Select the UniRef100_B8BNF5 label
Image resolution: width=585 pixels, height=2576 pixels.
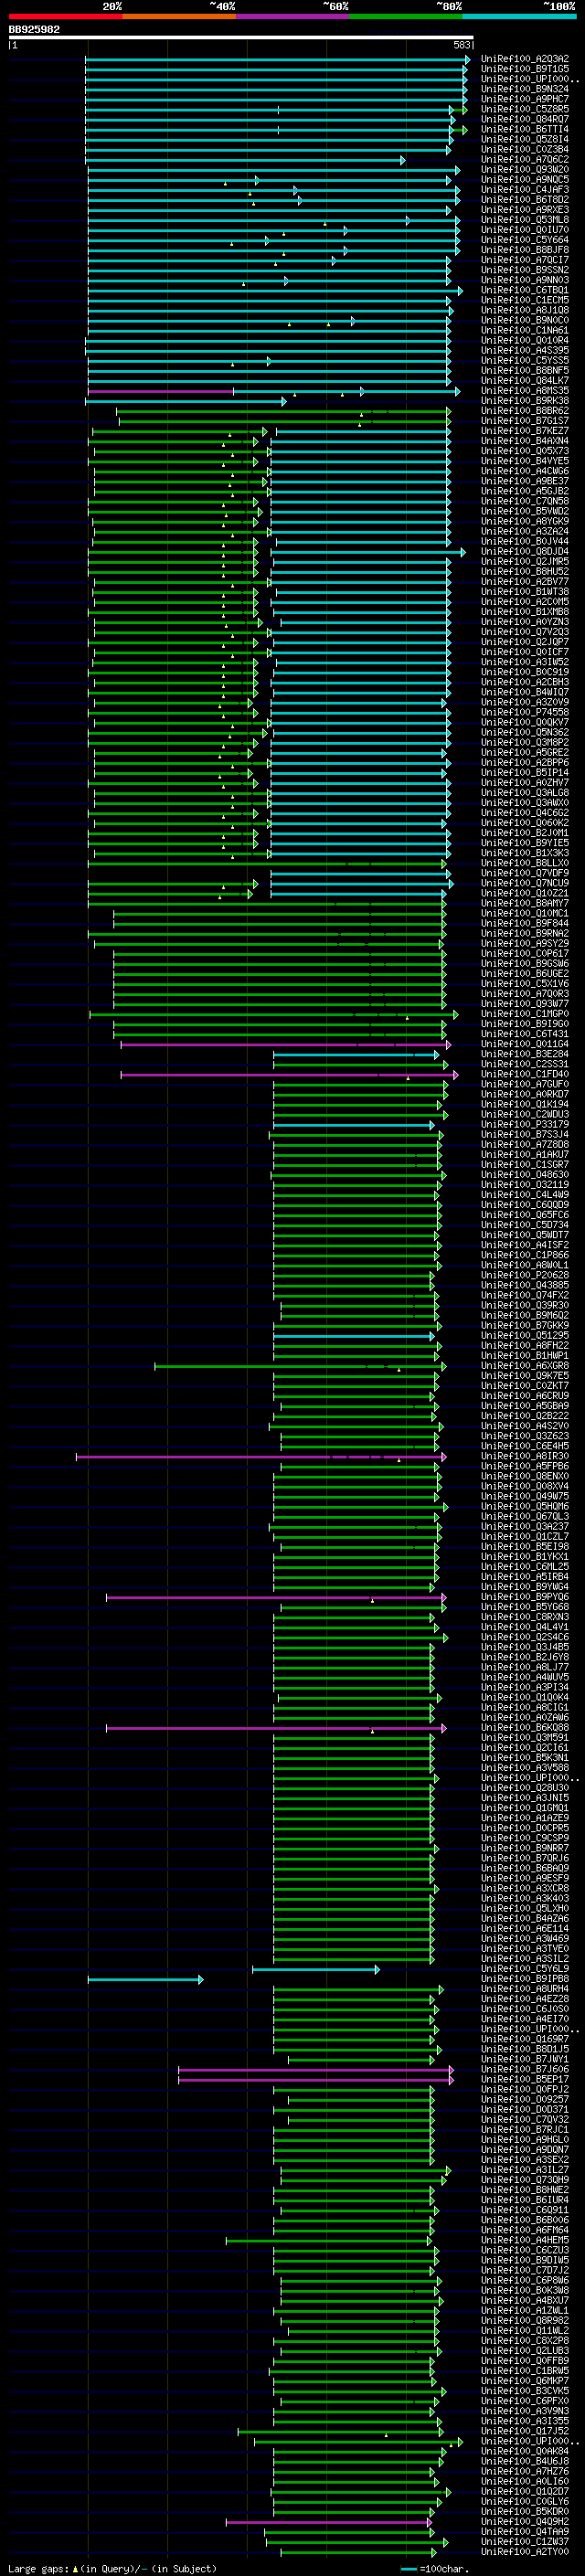click(x=525, y=370)
